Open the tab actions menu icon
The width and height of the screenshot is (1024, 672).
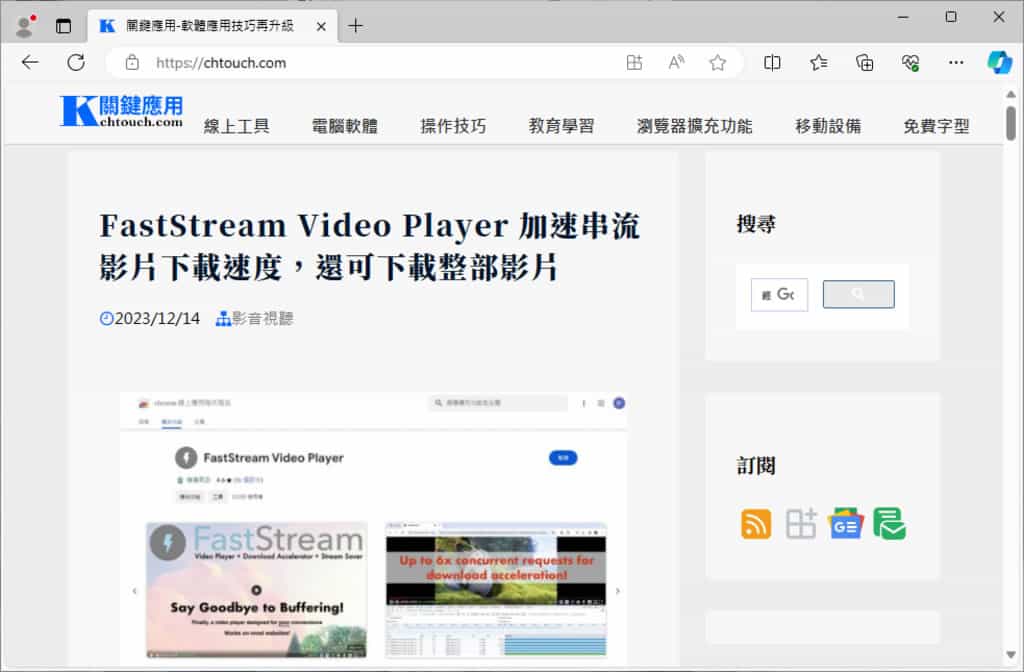pyautogui.click(x=63, y=26)
